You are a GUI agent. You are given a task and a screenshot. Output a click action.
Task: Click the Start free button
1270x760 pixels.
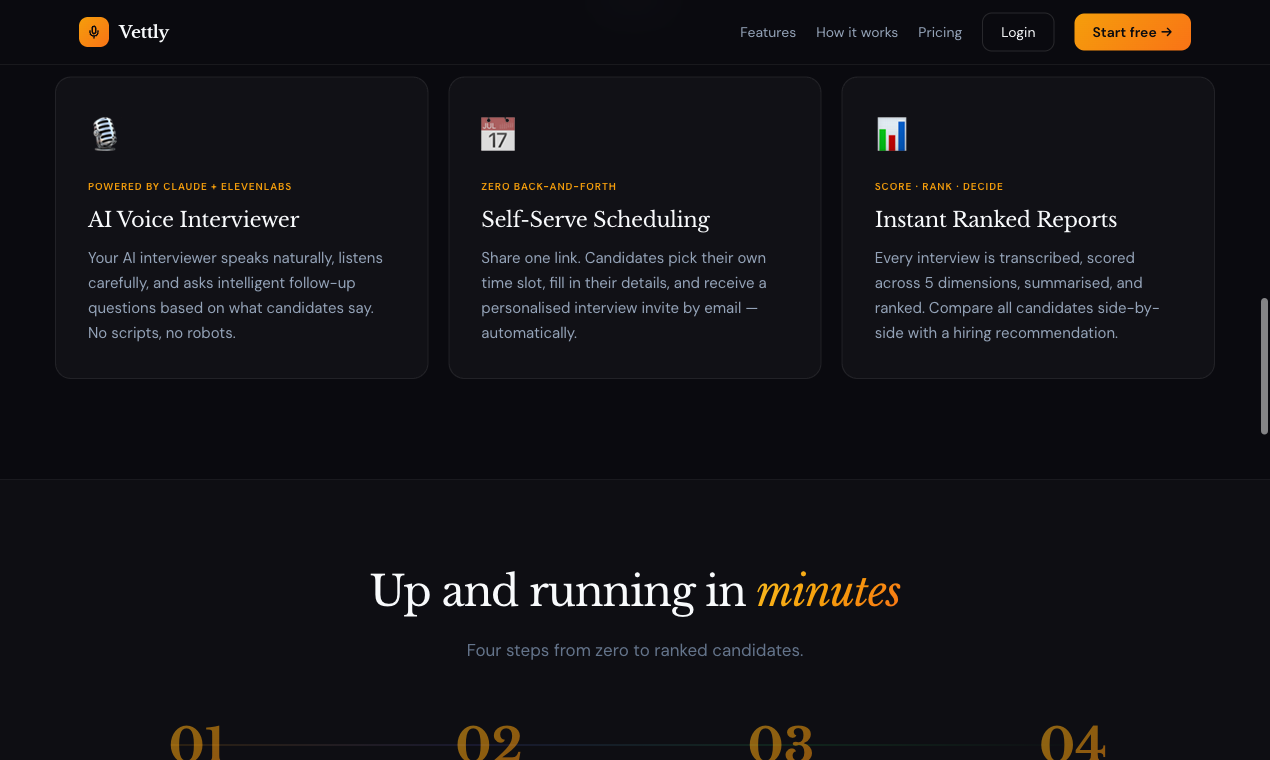(x=1132, y=32)
